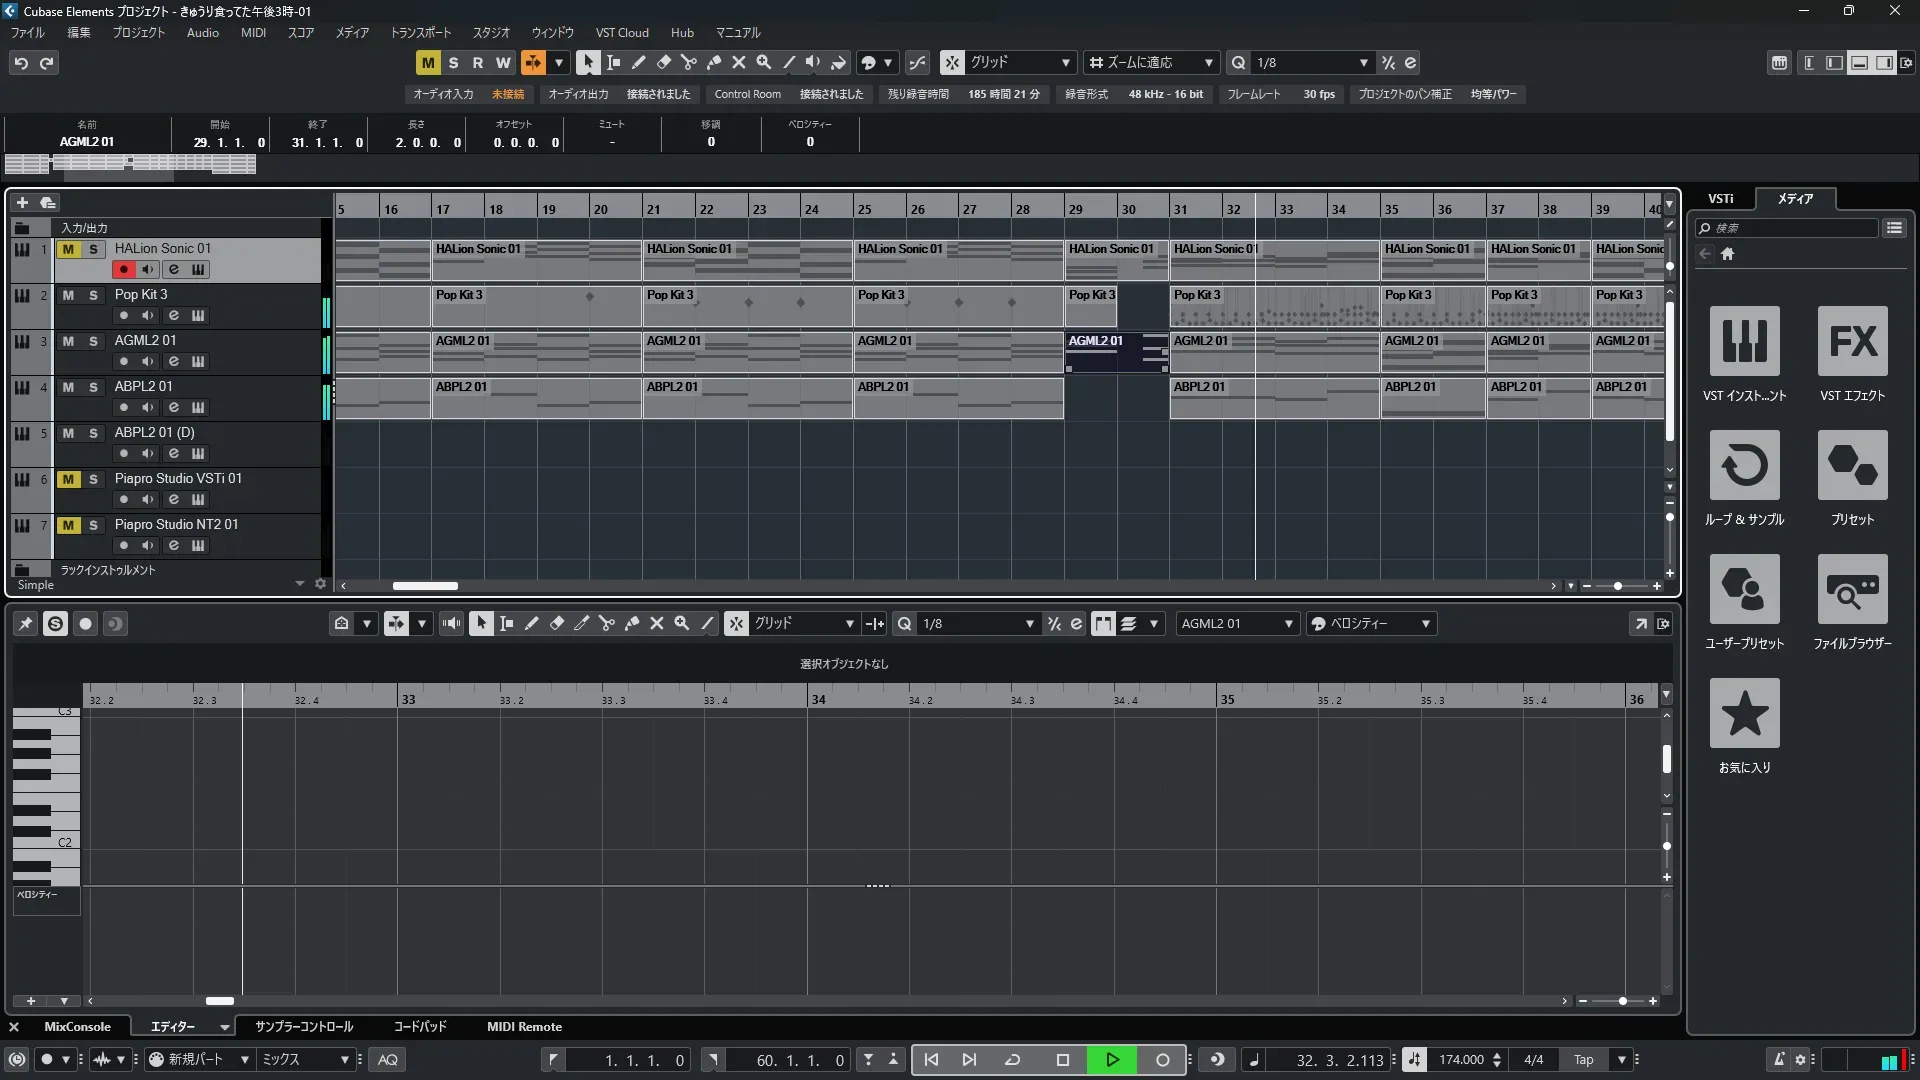Open the Favorites star tile
Screen dimensions: 1920x1080
point(1744,714)
